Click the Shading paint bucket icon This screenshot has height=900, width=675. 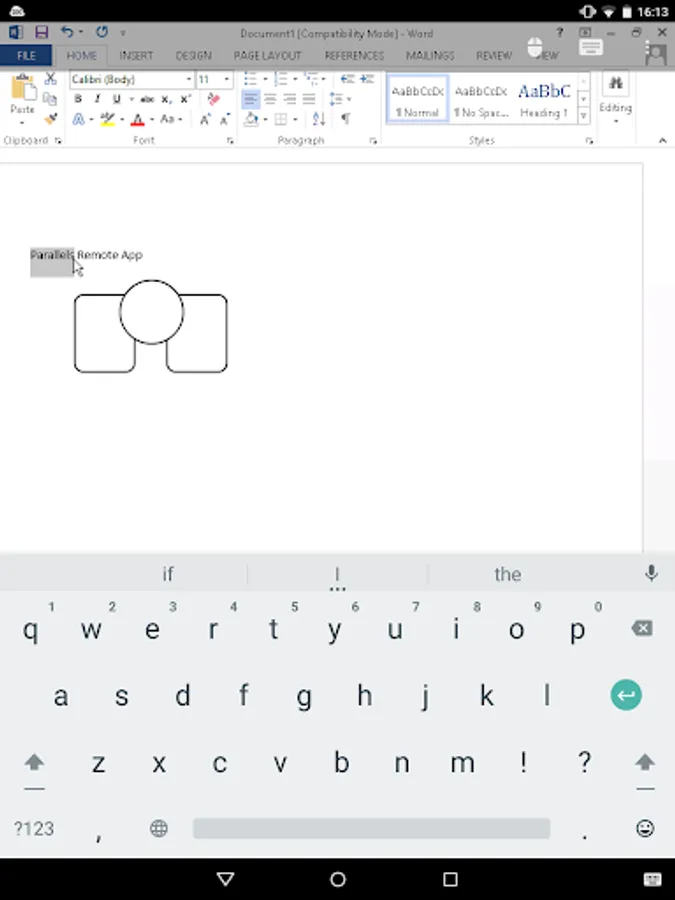pos(251,119)
